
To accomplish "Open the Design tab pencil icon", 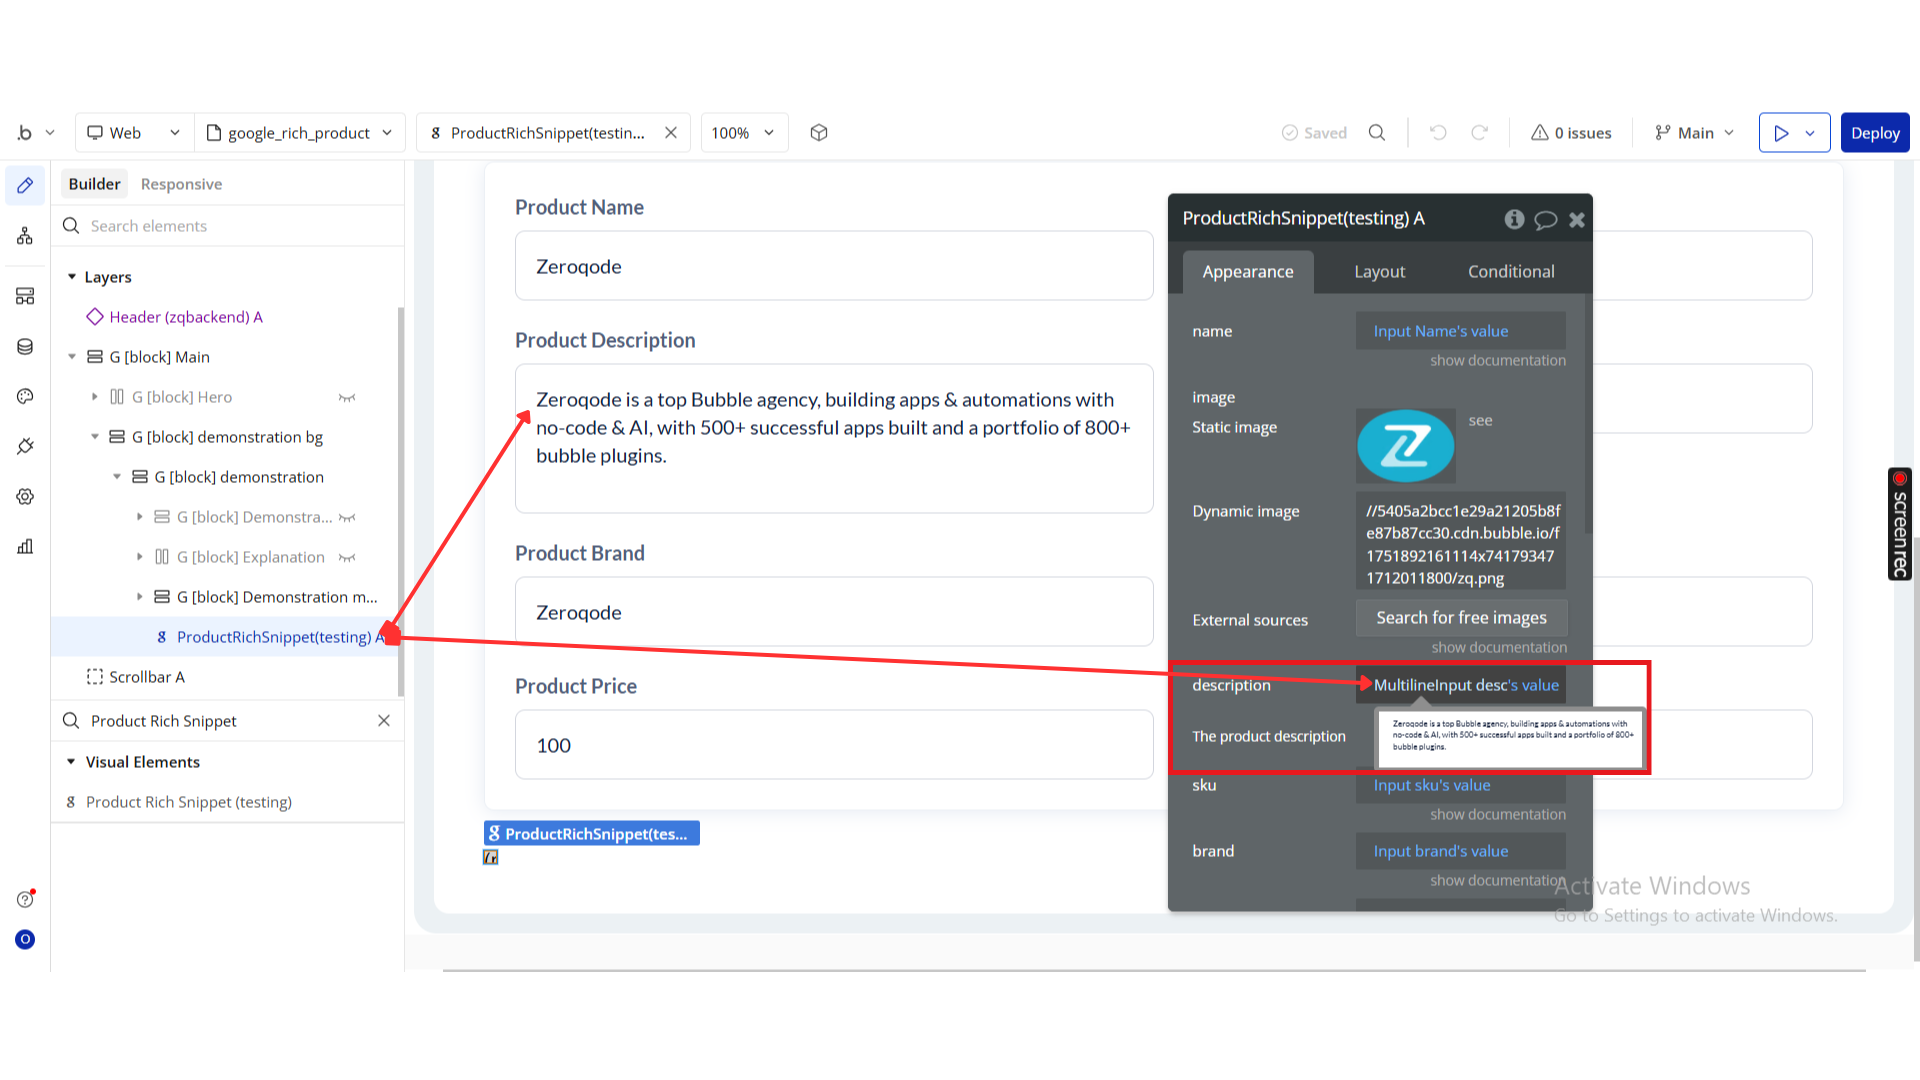I will tap(25, 185).
